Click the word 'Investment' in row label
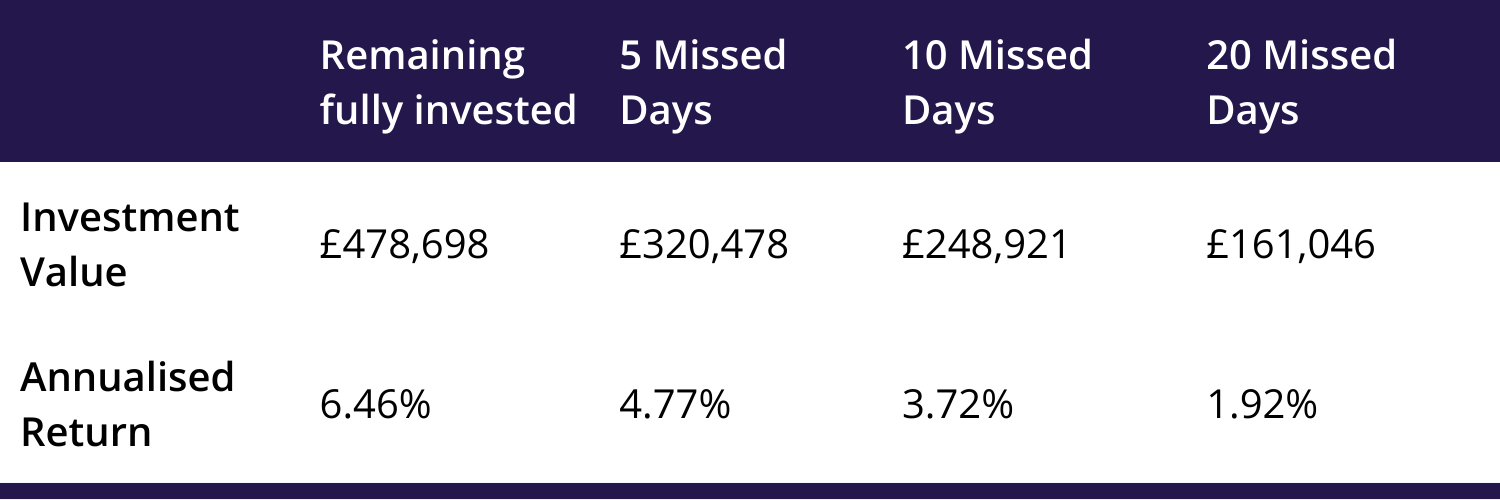Image resolution: width=1500 pixels, height=500 pixels. pos(130,218)
